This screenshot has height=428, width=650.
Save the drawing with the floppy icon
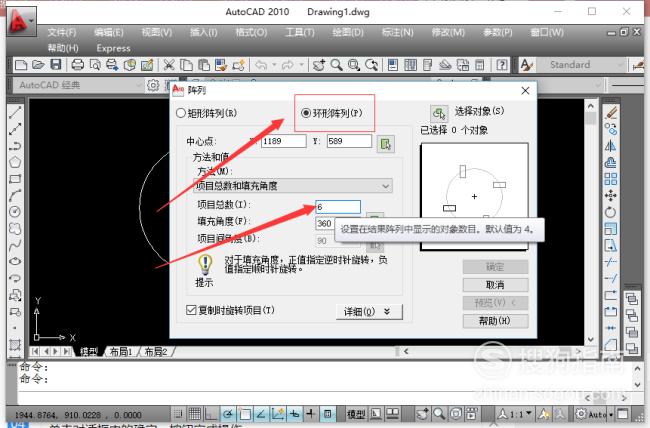coord(56,65)
